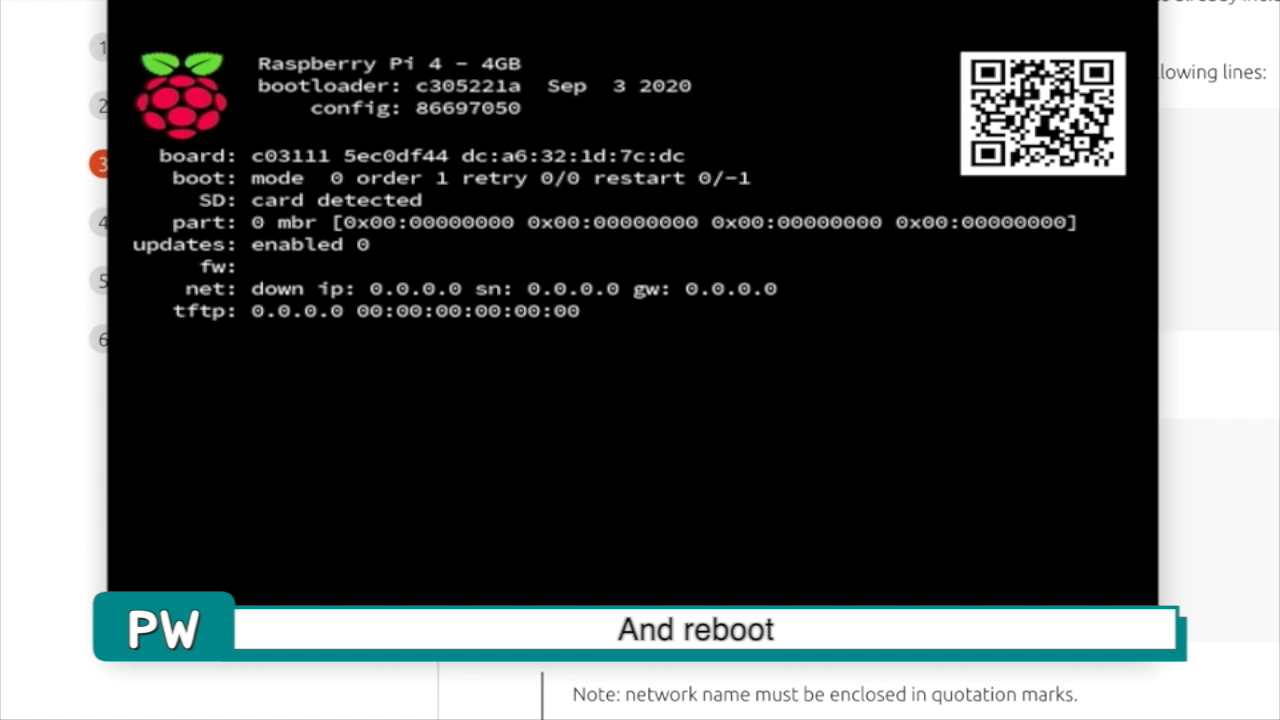
Task: Click the bootloader version c305221a text
Action: click(x=475, y=86)
